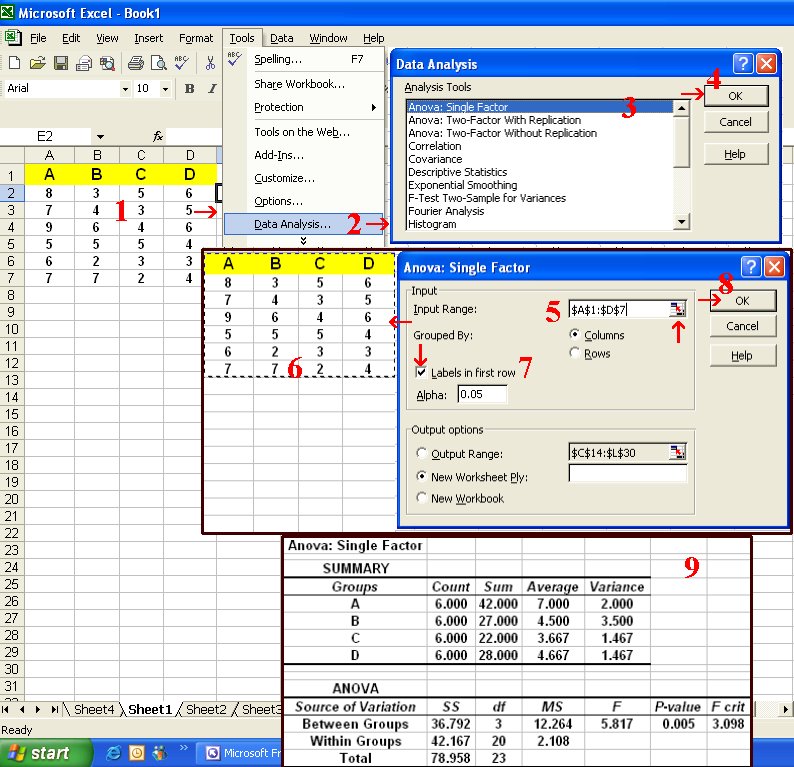794x767 pixels.
Task: Open the font size 10 dropdown
Action: [x=165, y=90]
